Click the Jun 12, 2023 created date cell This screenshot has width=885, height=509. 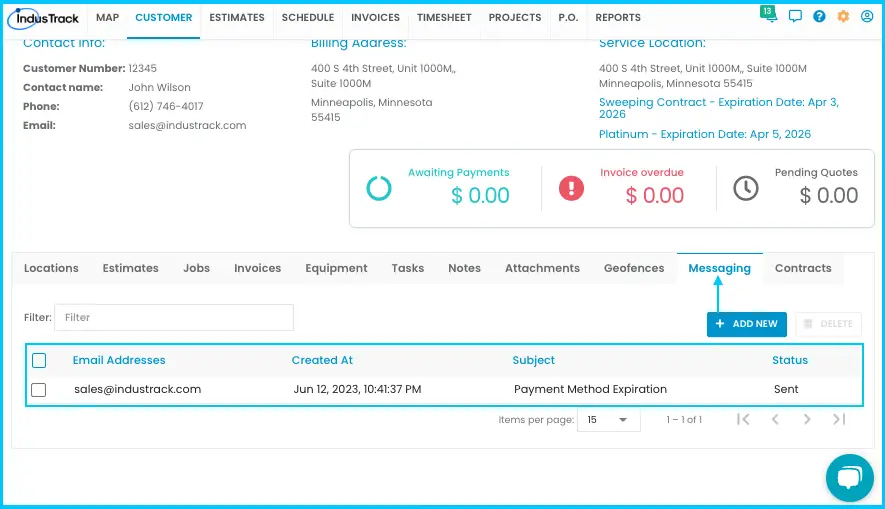point(357,389)
